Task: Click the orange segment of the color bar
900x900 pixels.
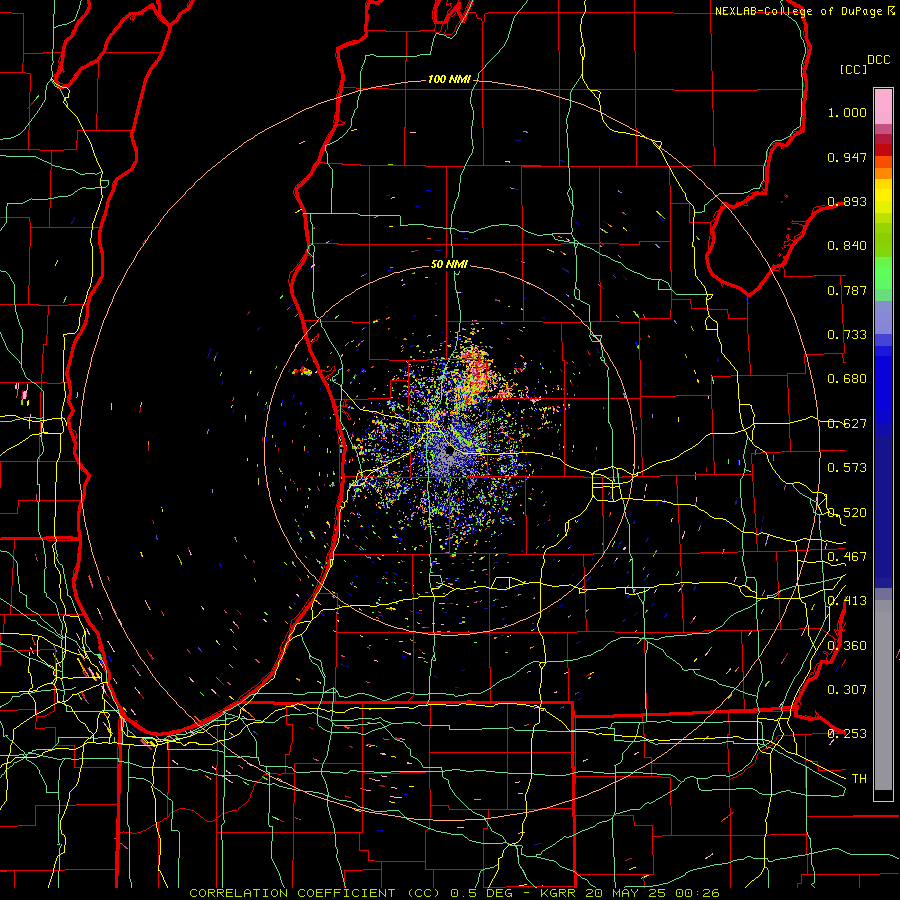Action: tap(883, 173)
